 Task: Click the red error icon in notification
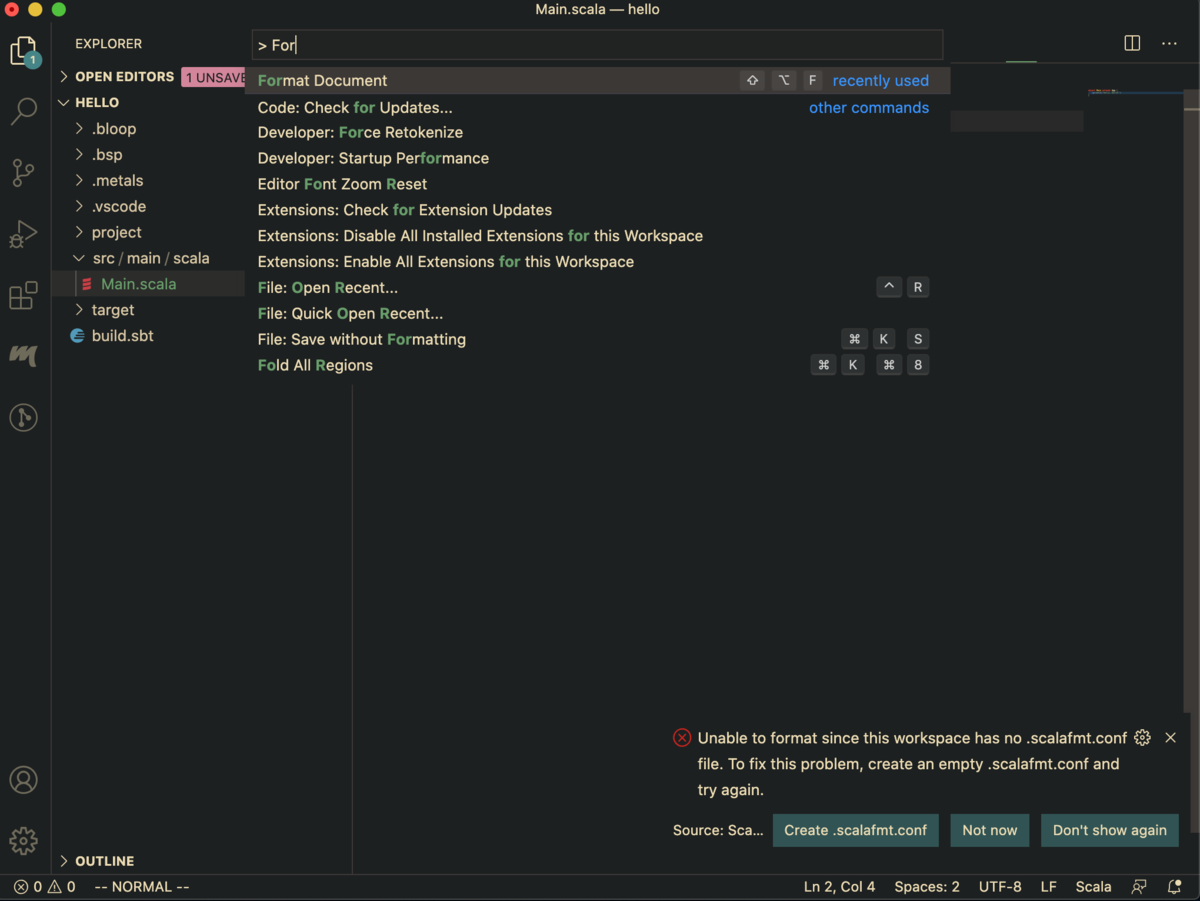[682, 738]
